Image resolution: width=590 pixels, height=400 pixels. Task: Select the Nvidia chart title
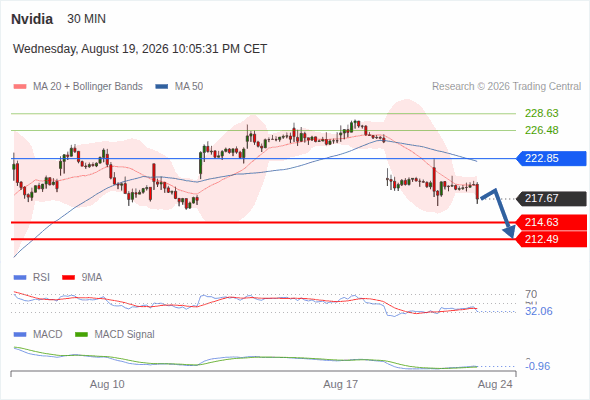click(x=32, y=19)
